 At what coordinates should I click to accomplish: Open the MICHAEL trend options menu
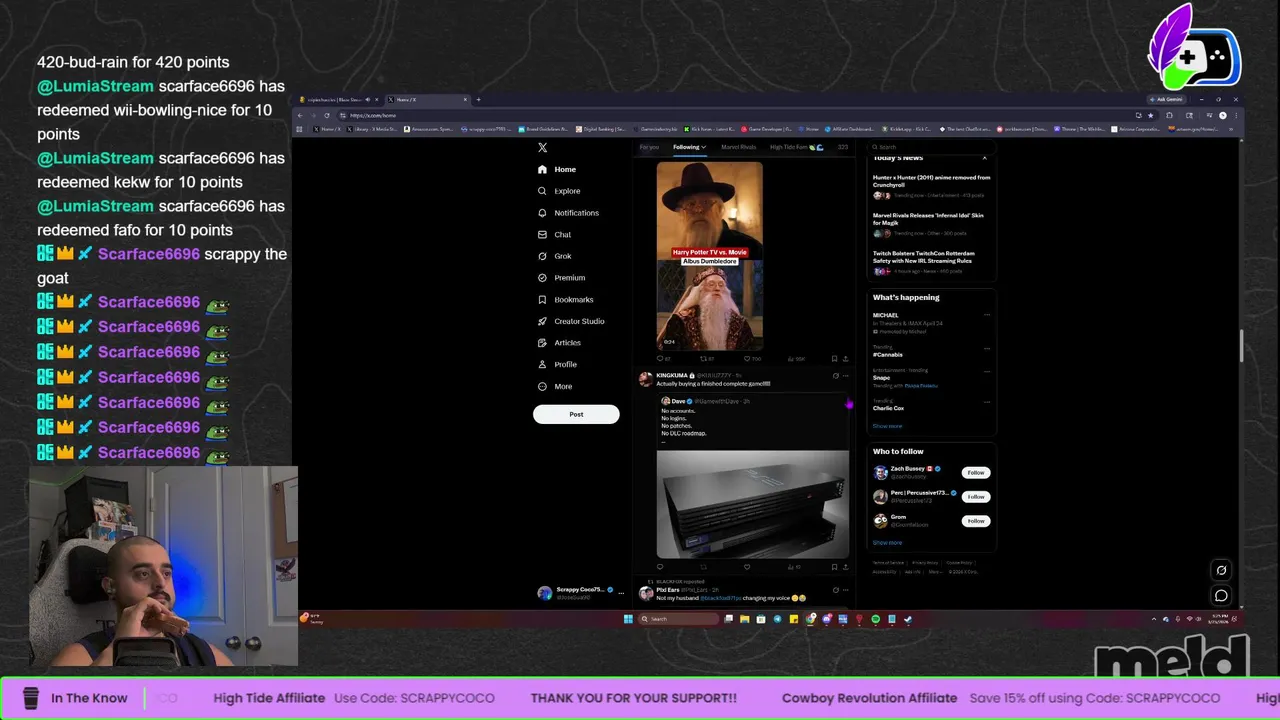click(986, 315)
